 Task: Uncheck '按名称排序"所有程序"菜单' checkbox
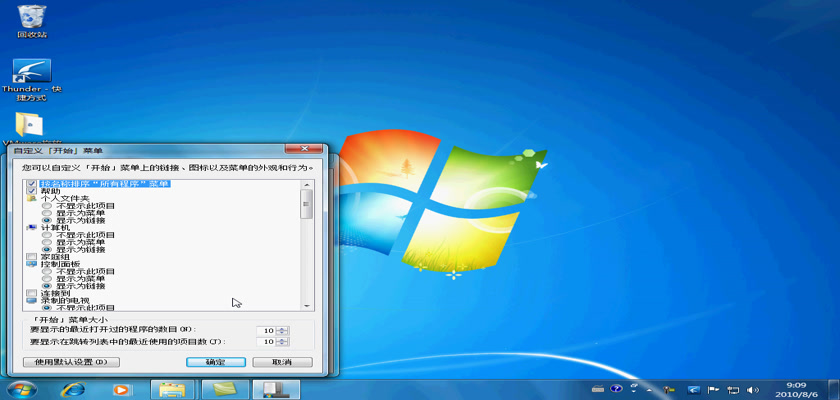click(31, 184)
